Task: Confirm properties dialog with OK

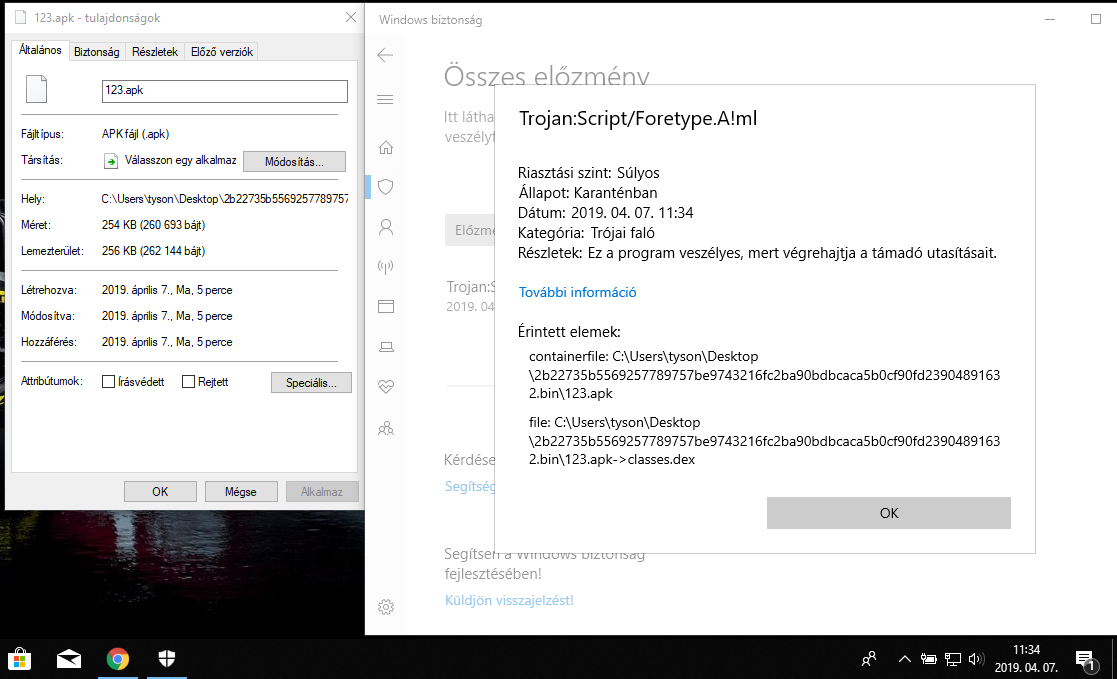Action: click(160, 492)
